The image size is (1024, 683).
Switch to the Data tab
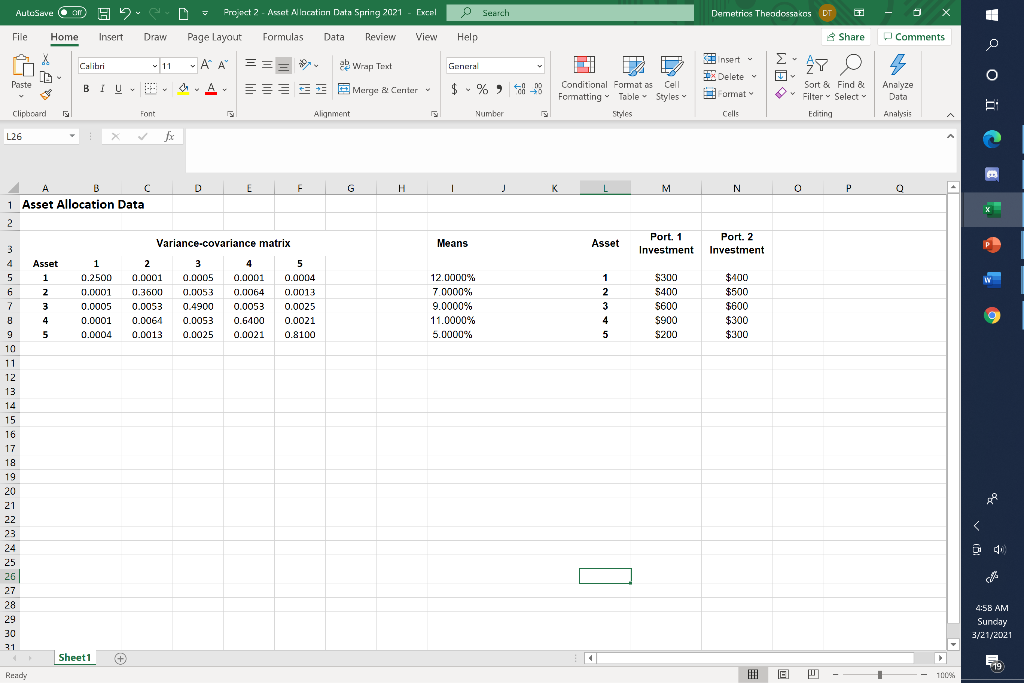coord(334,37)
